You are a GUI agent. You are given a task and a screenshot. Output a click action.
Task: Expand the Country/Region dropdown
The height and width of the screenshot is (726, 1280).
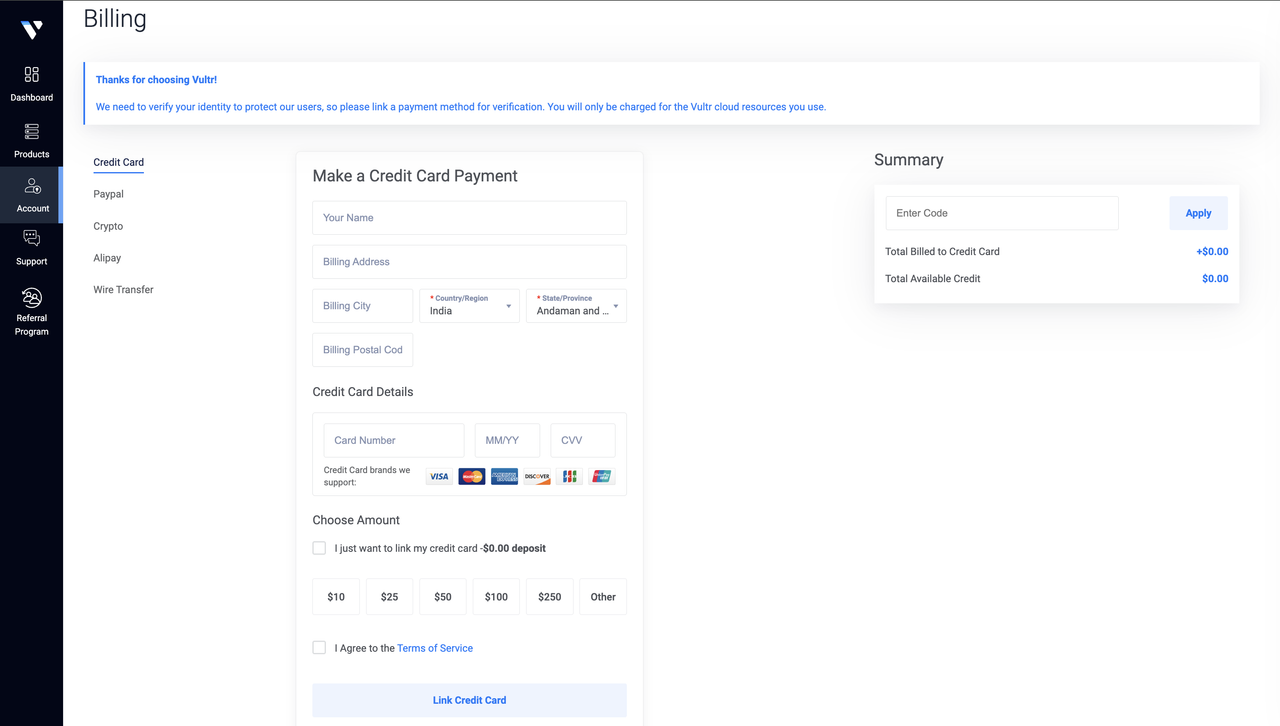coord(469,306)
